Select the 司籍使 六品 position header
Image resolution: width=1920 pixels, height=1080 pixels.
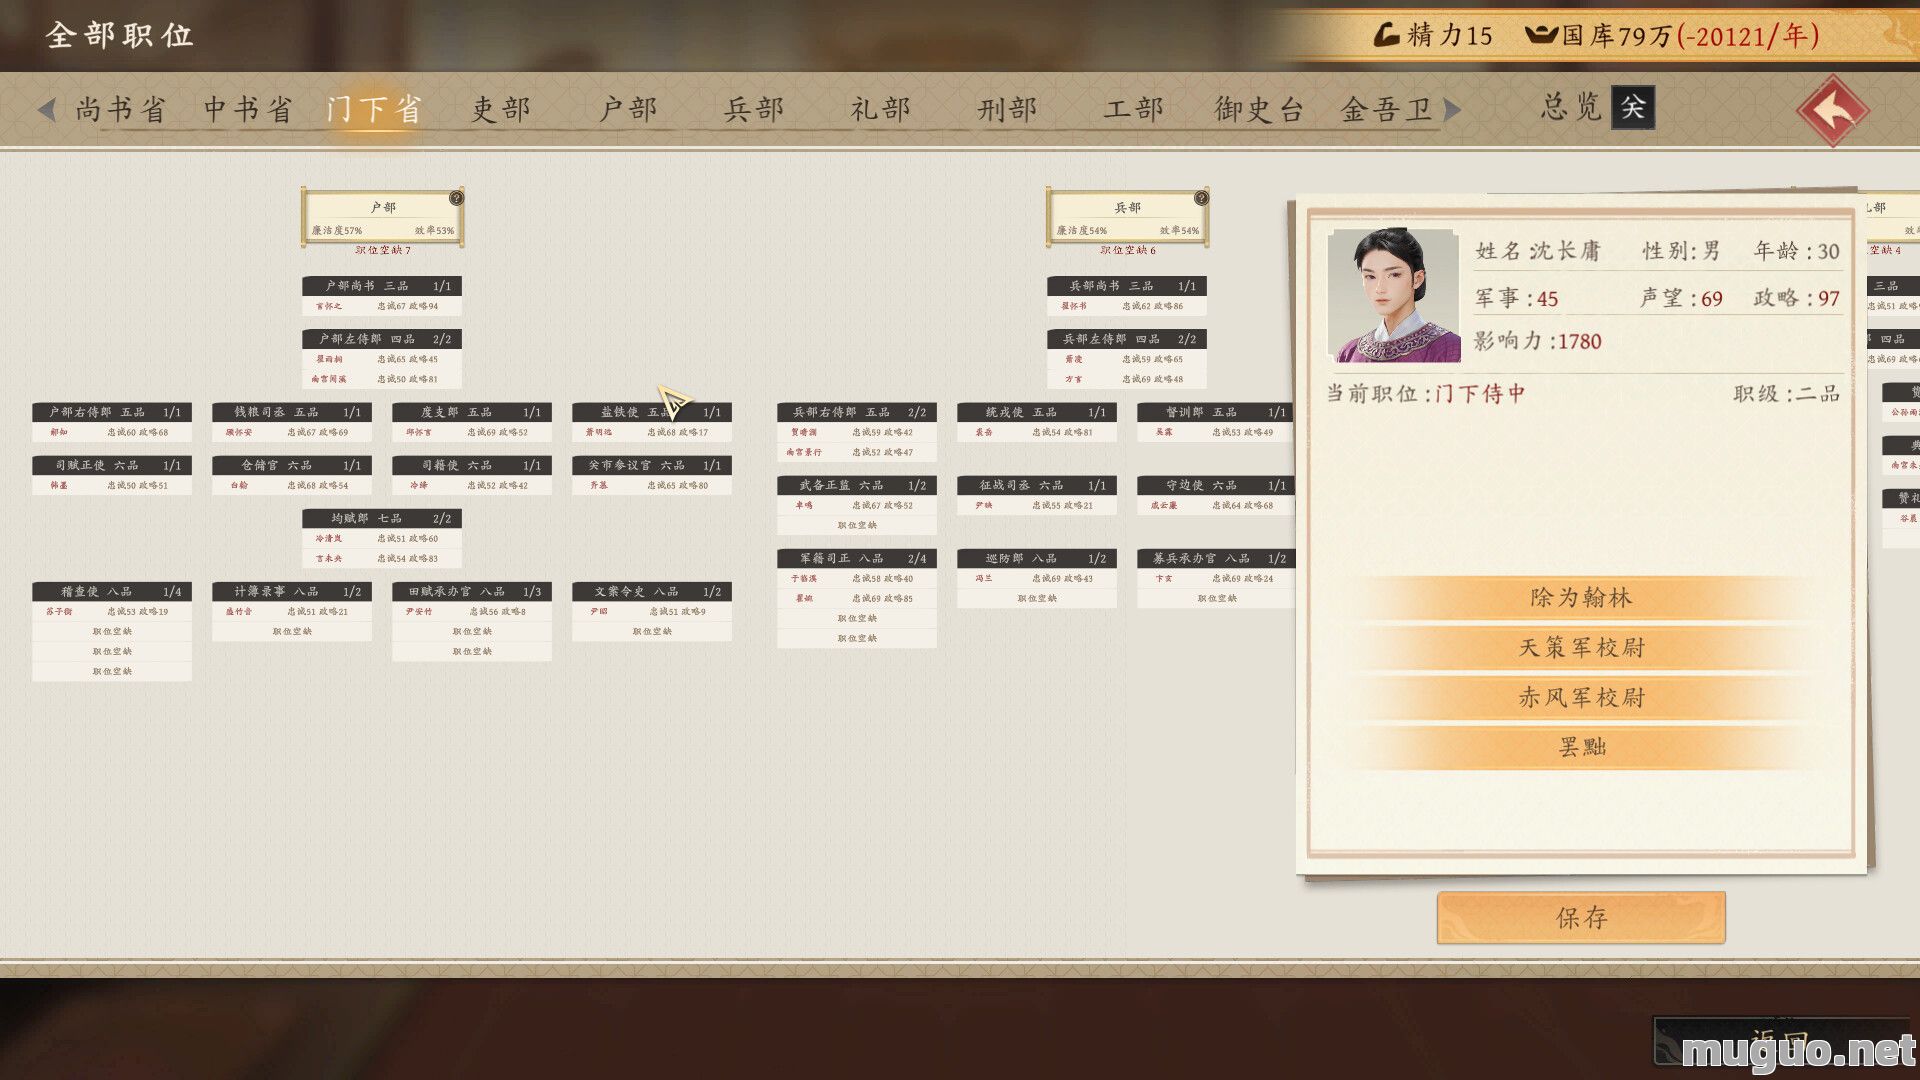[x=472, y=465]
